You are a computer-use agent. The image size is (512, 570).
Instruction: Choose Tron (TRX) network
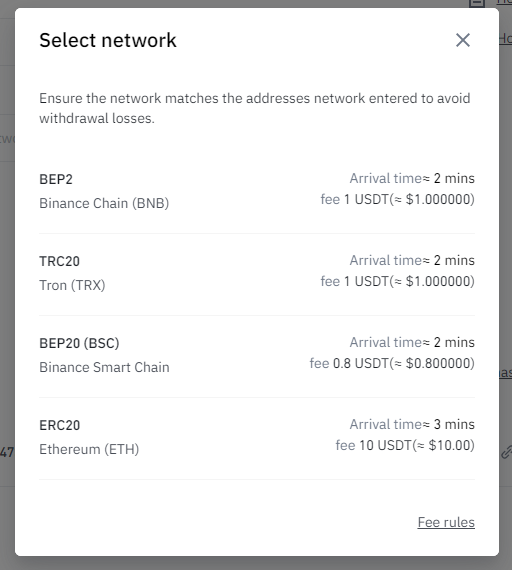72,285
